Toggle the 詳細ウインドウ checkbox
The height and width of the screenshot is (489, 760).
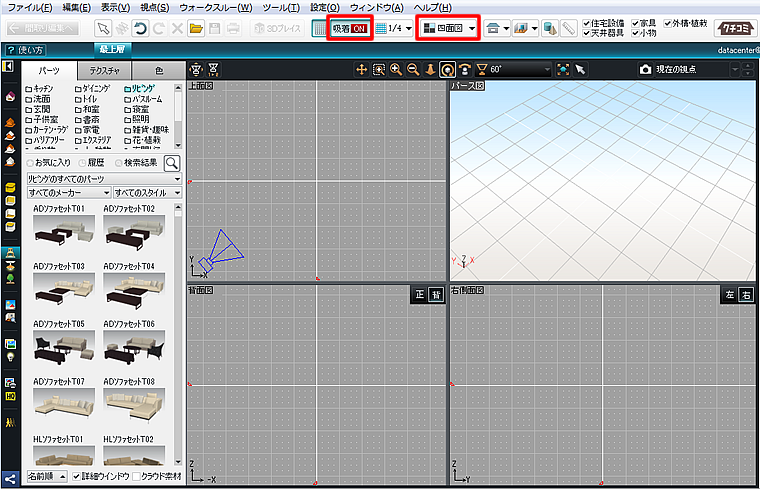[x=76, y=476]
